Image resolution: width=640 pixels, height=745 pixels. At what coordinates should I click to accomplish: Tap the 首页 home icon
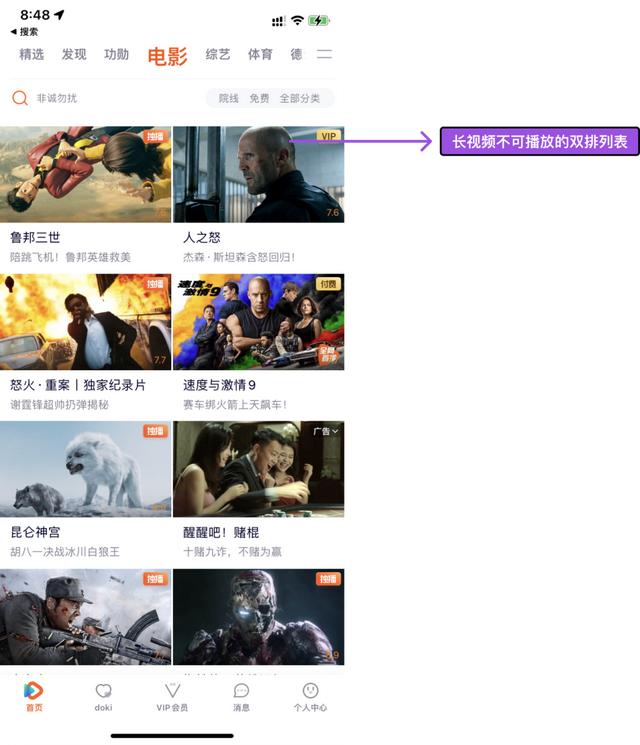coord(34,691)
